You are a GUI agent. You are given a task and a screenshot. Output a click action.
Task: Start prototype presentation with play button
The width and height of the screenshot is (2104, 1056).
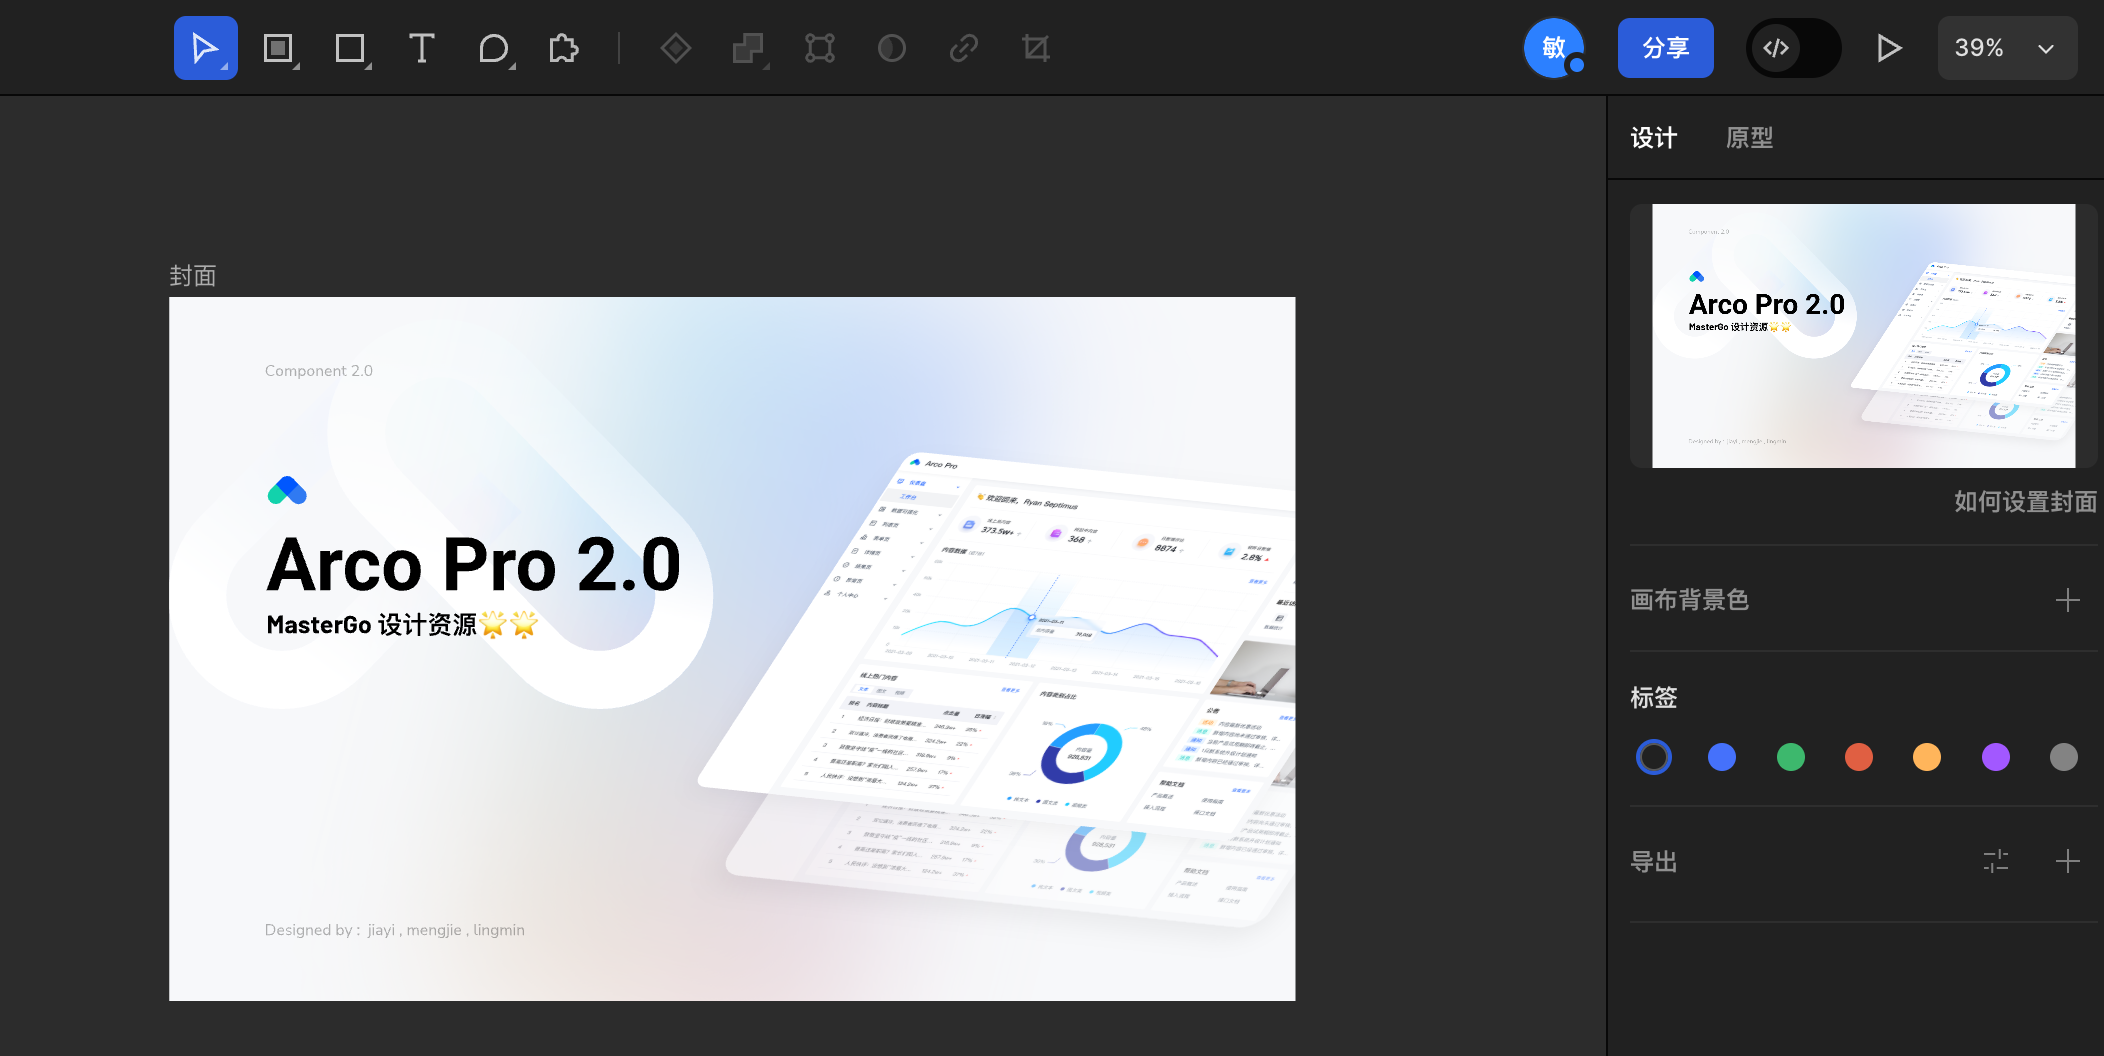coord(1889,48)
